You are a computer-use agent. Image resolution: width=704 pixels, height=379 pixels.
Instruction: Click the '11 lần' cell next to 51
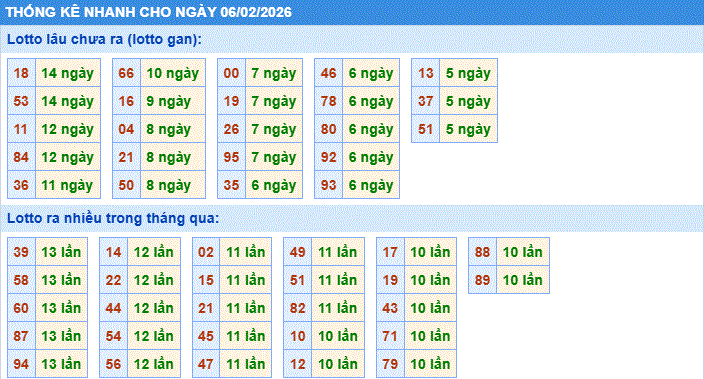coord(338,280)
